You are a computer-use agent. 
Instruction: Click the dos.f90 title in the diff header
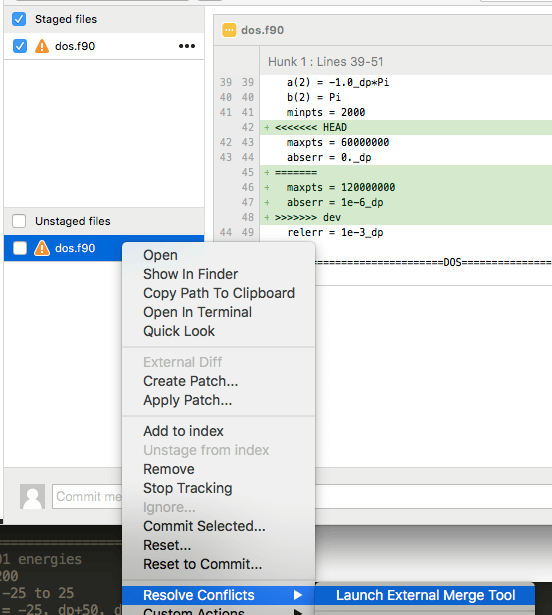point(262,30)
